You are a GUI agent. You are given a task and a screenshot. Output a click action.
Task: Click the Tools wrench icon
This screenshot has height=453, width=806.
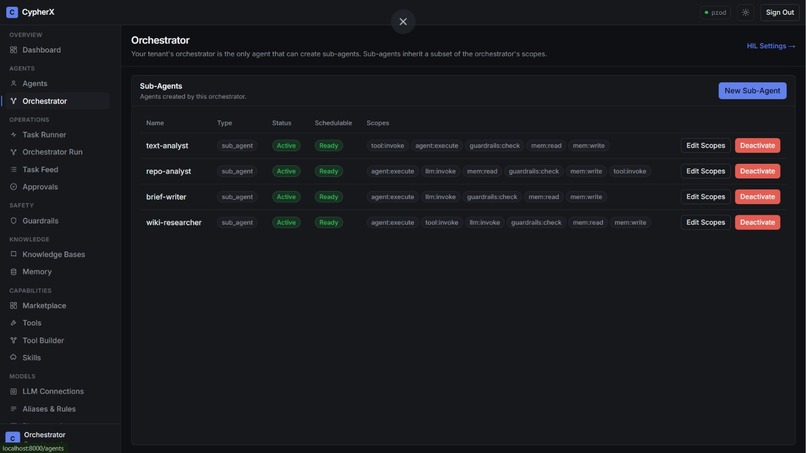pos(13,323)
